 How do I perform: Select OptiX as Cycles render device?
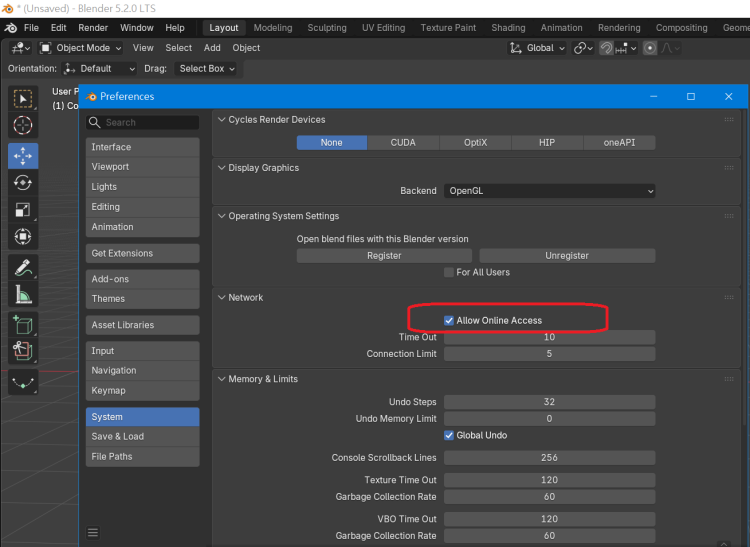pyautogui.click(x=475, y=142)
